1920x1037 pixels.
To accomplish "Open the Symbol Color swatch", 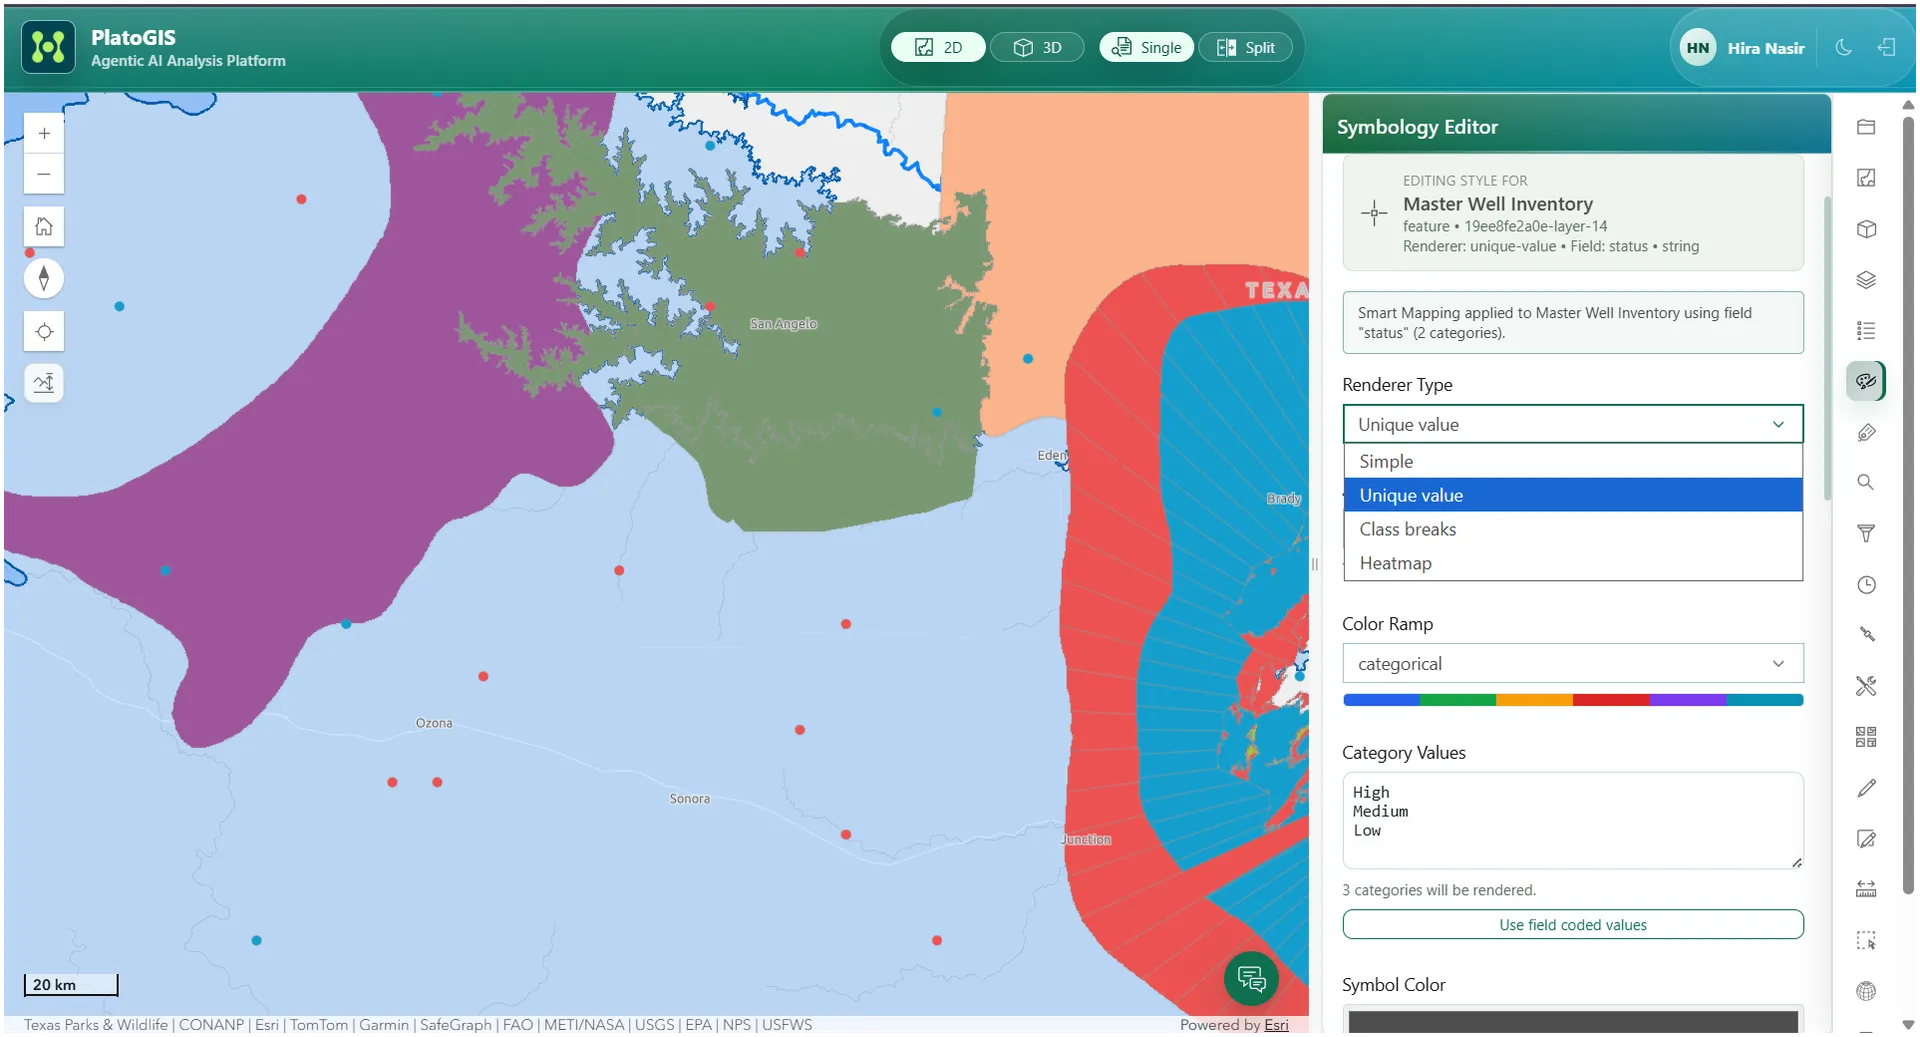I will (x=1572, y=1020).
